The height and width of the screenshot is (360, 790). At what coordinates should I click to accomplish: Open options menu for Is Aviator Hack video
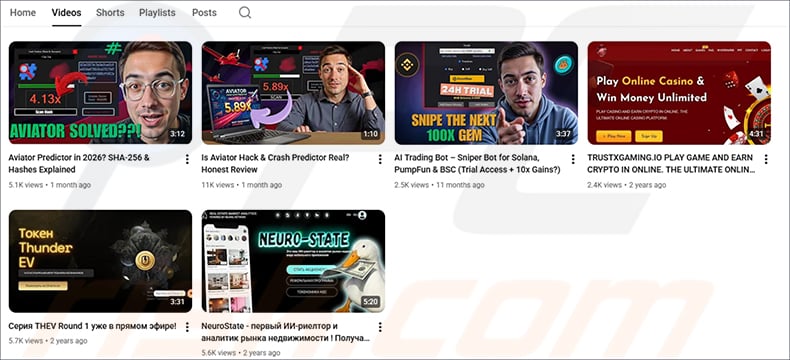pos(380,159)
